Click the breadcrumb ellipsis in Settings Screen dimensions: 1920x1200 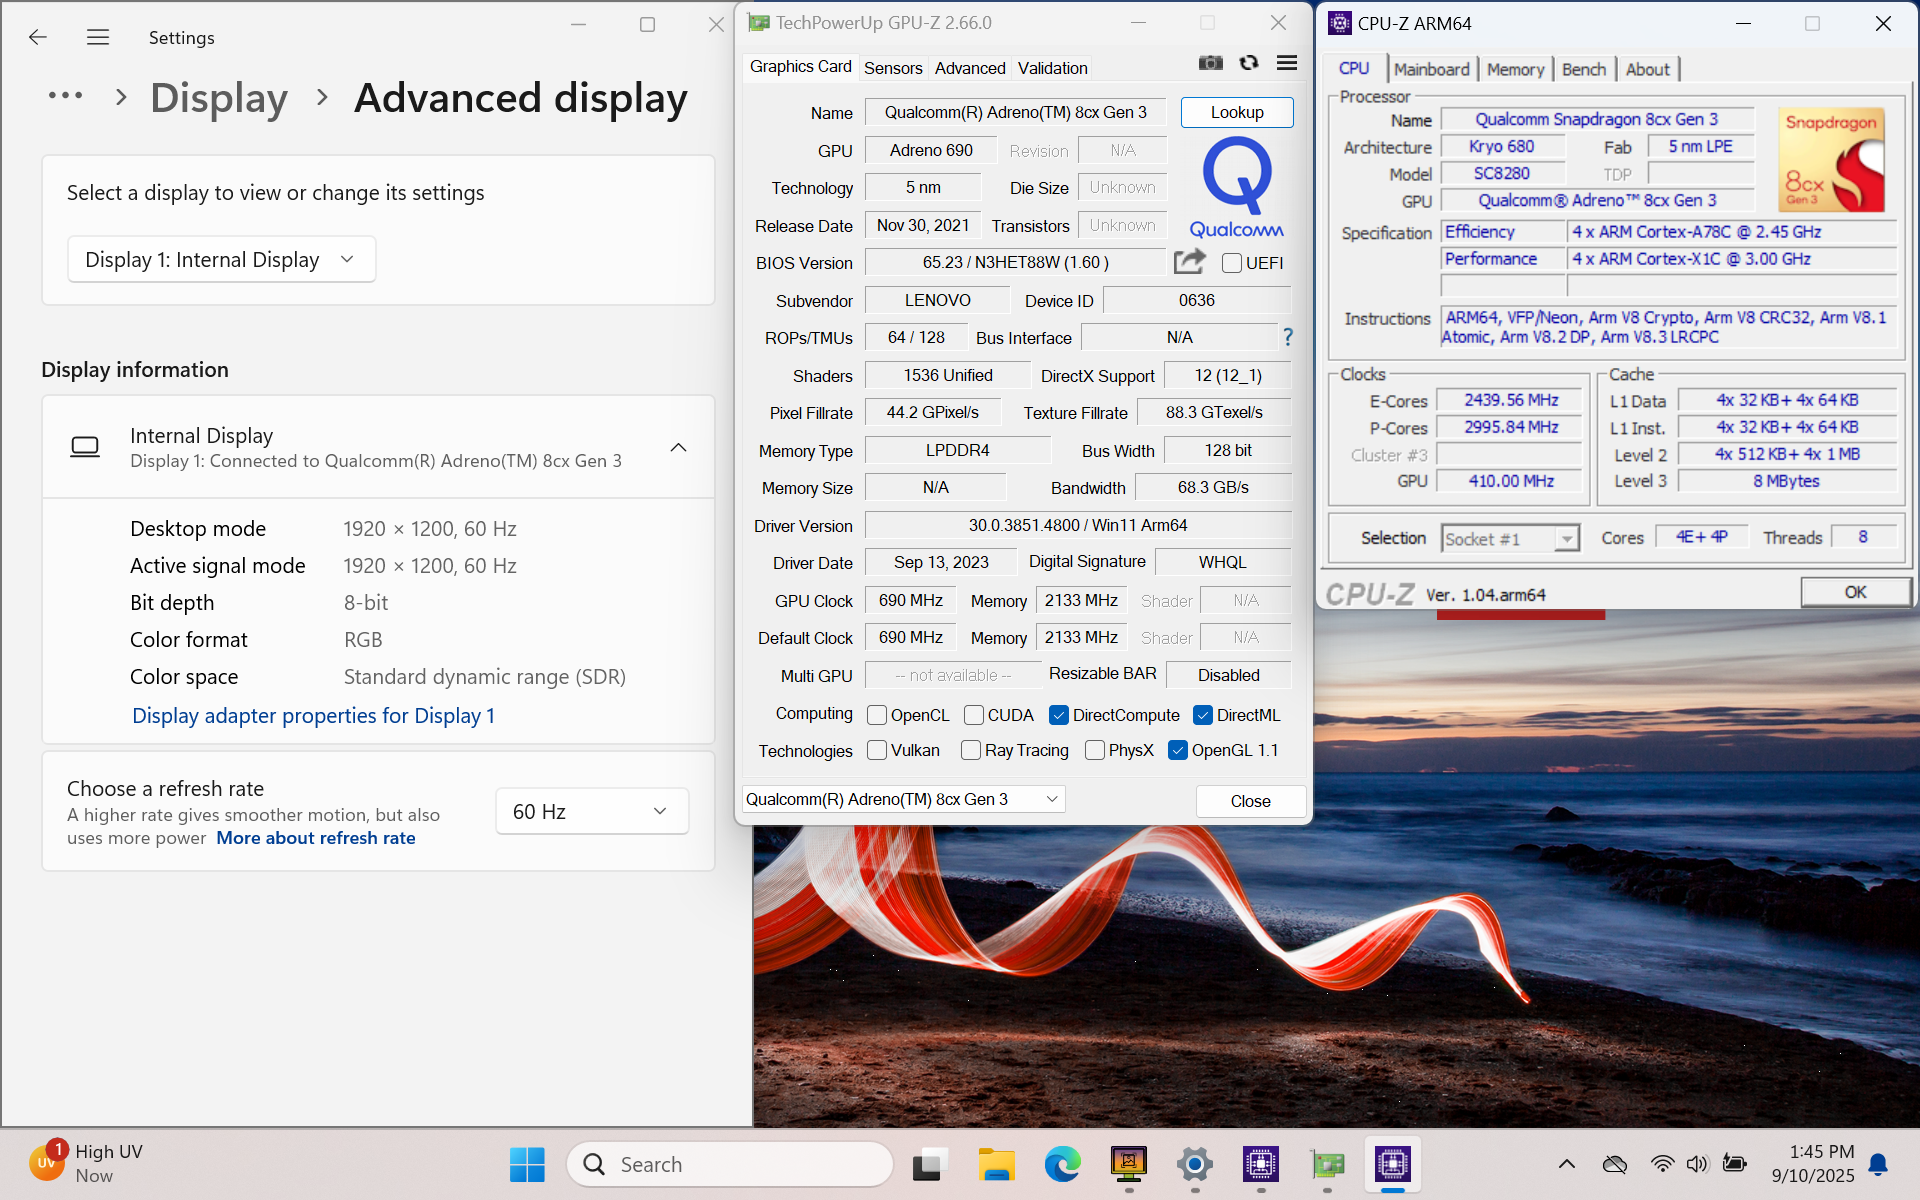(66, 96)
